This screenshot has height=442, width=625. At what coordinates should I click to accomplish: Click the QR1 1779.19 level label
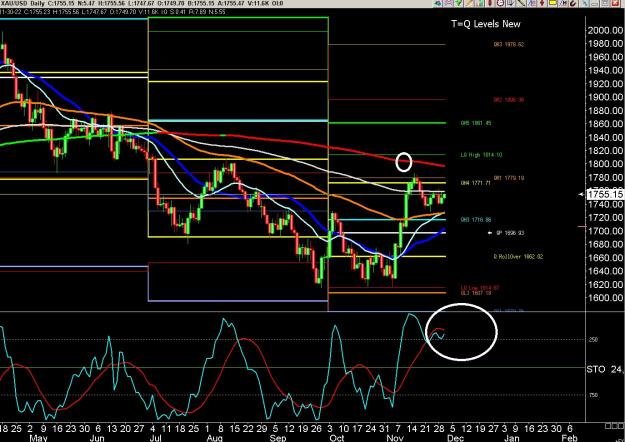click(x=509, y=178)
